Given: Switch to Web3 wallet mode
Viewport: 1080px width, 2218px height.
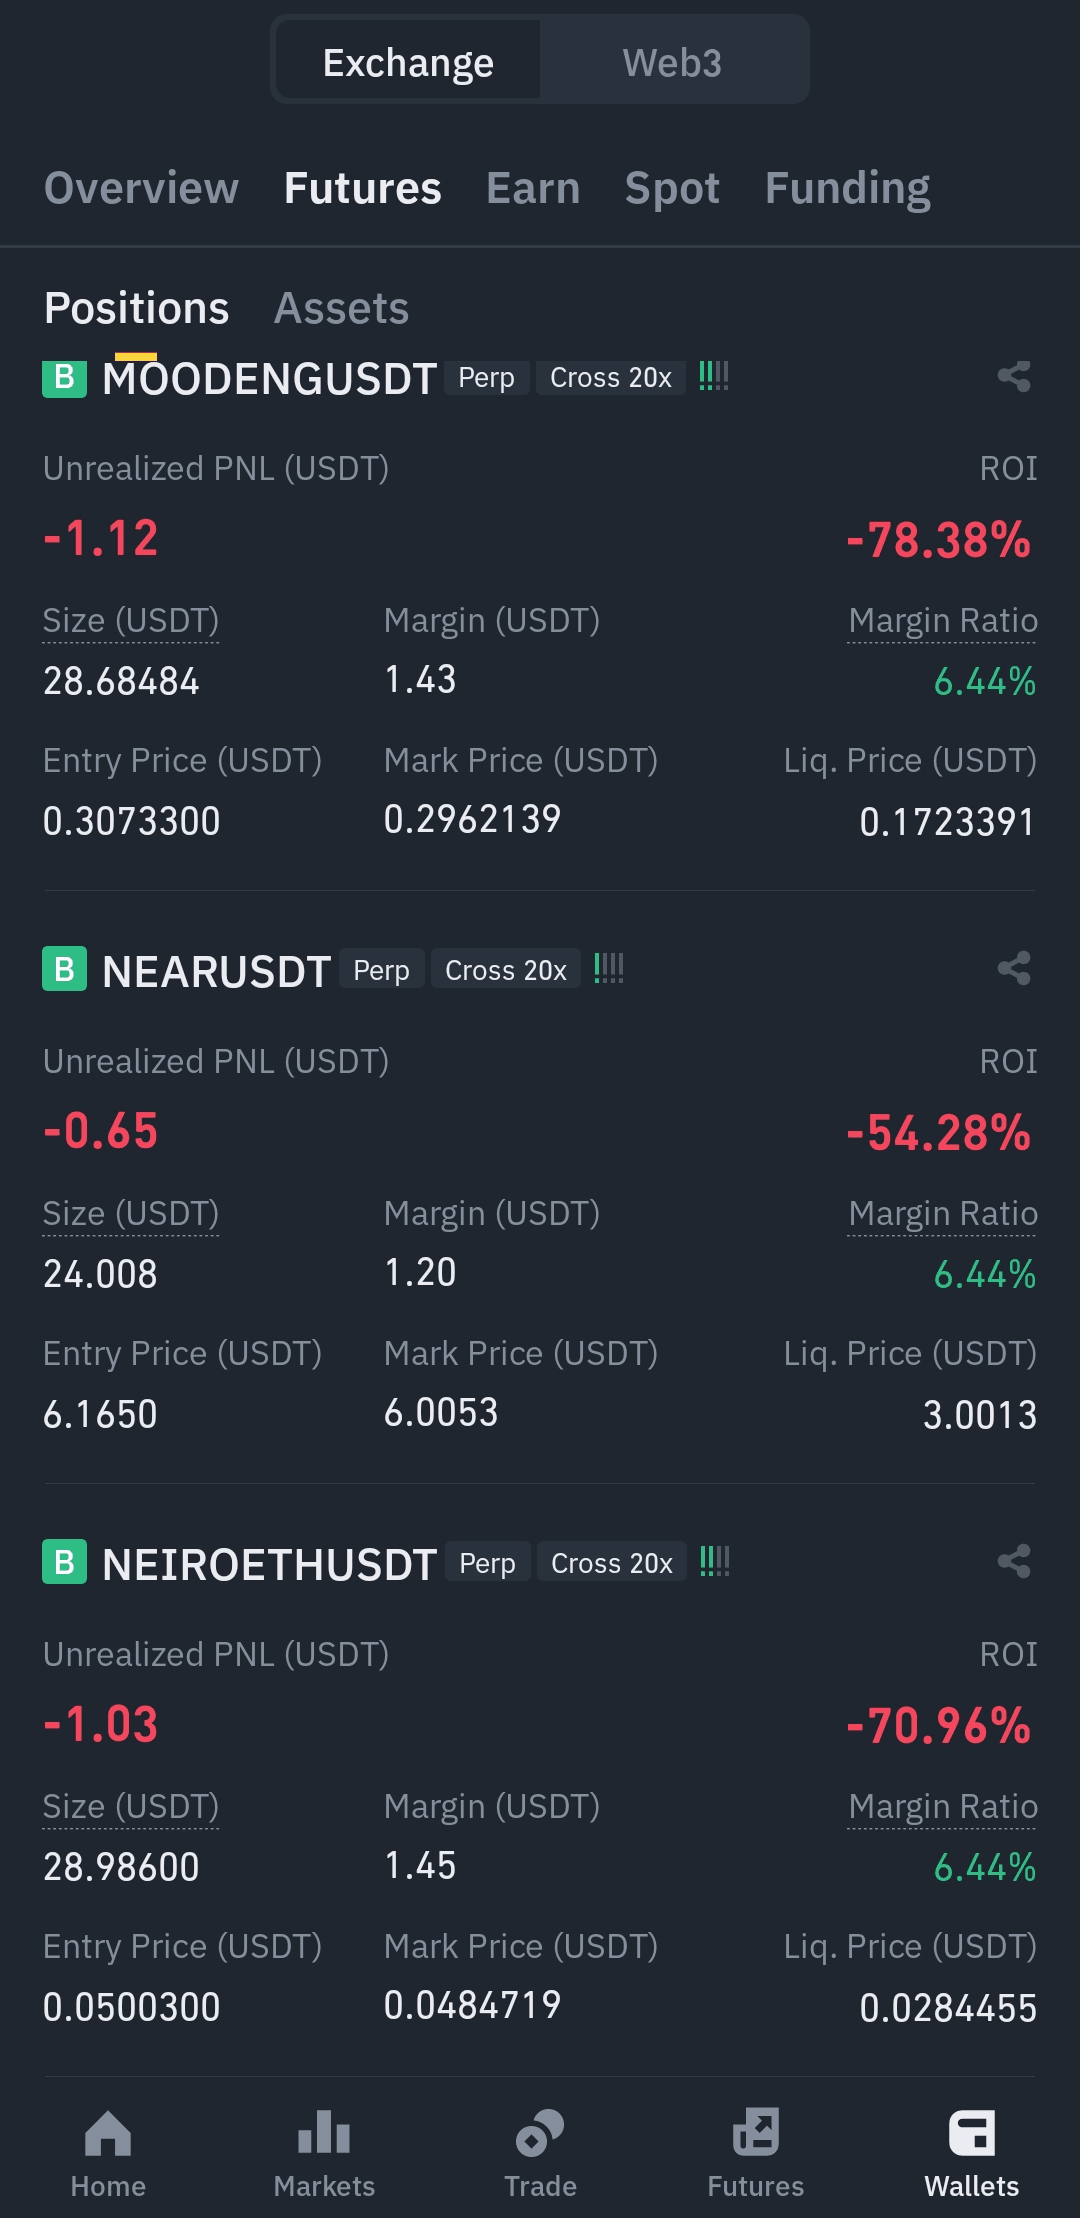Looking at the screenshot, I should click(672, 63).
